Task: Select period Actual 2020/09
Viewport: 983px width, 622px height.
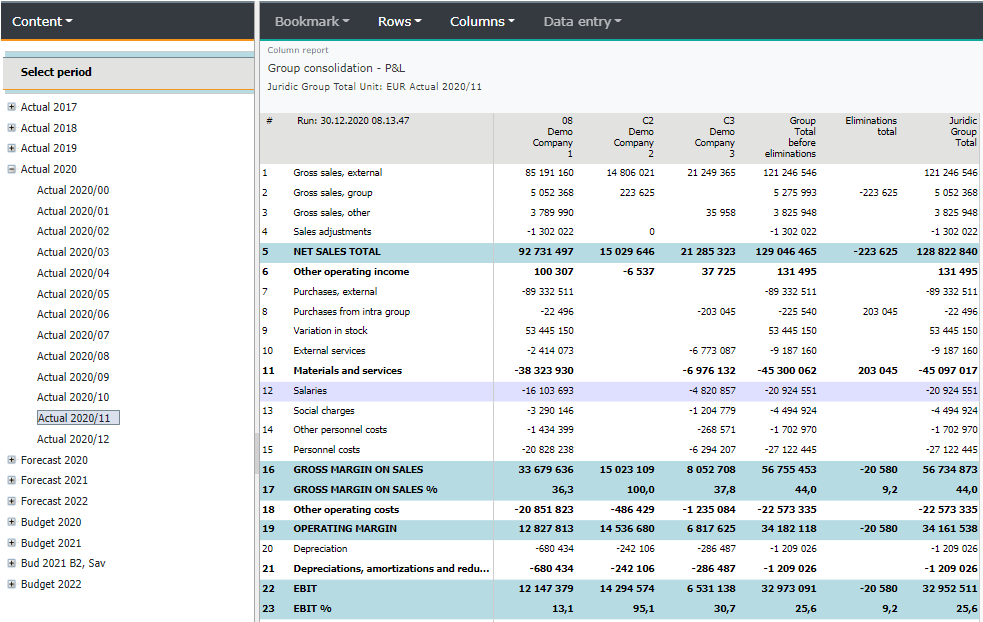Action: point(73,377)
